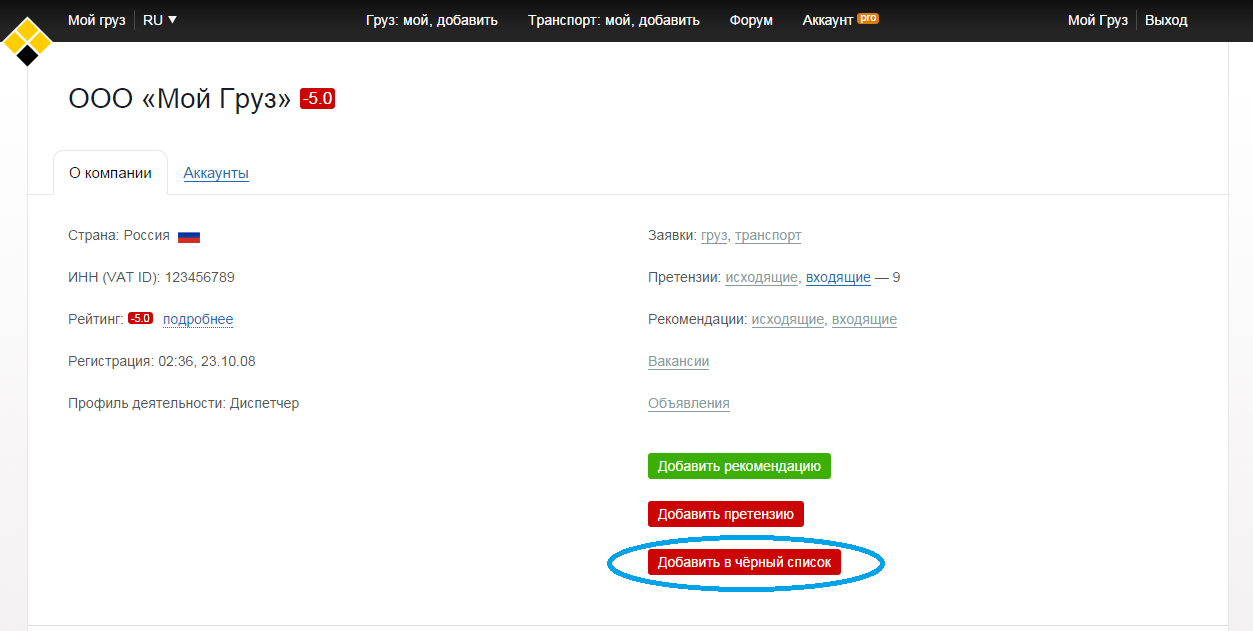
Task: Open the подробнее rating details link
Action: (198, 319)
